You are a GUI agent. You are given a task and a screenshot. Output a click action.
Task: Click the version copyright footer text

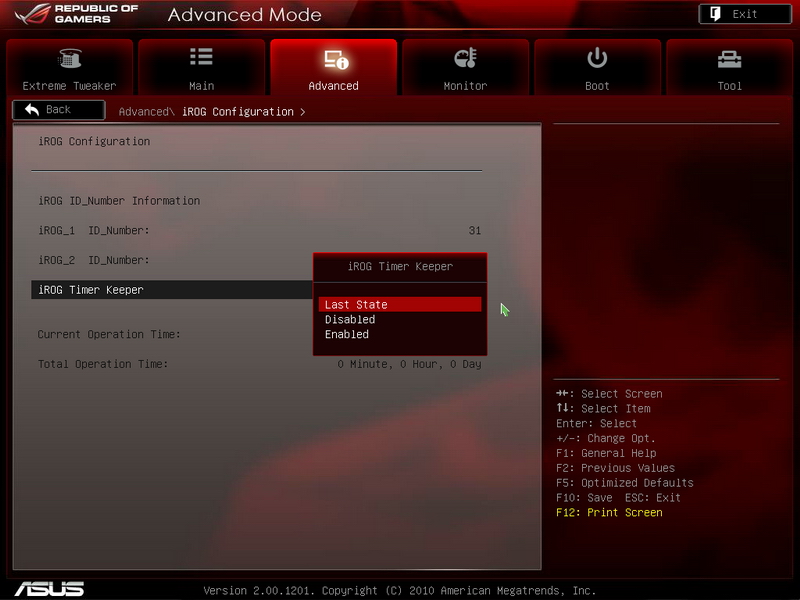tap(399, 591)
